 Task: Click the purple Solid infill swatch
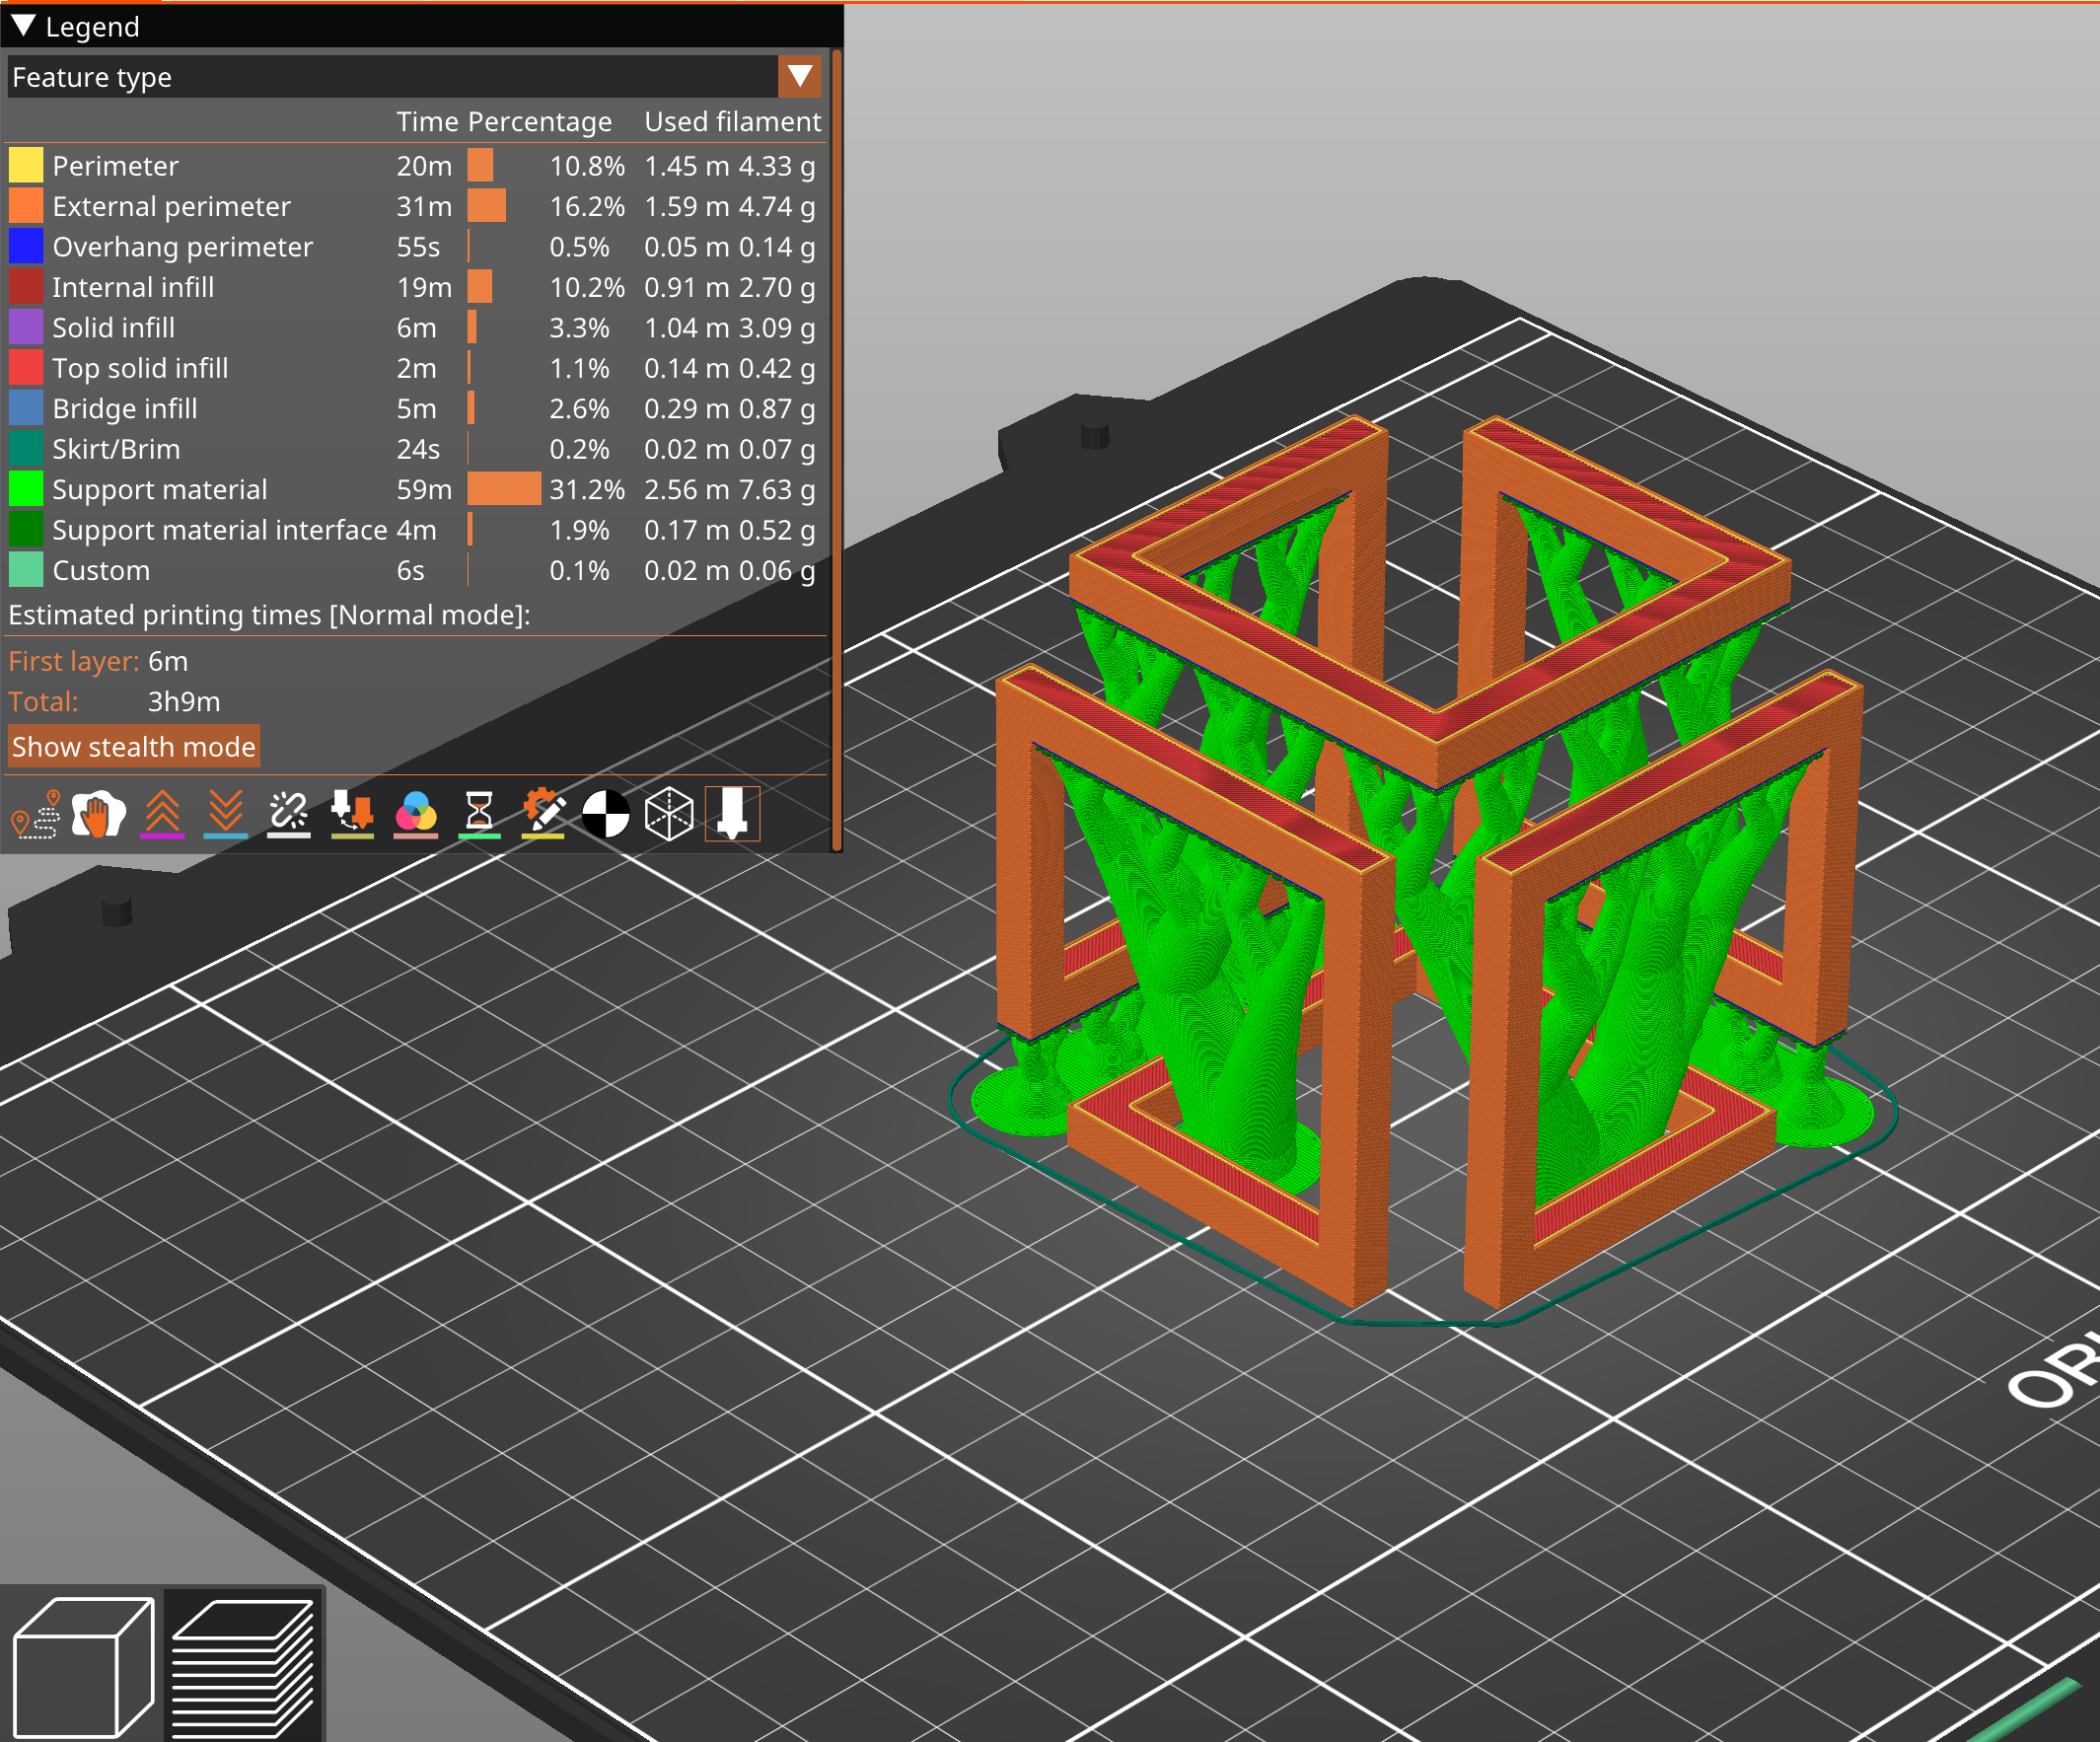click(x=26, y=327)
